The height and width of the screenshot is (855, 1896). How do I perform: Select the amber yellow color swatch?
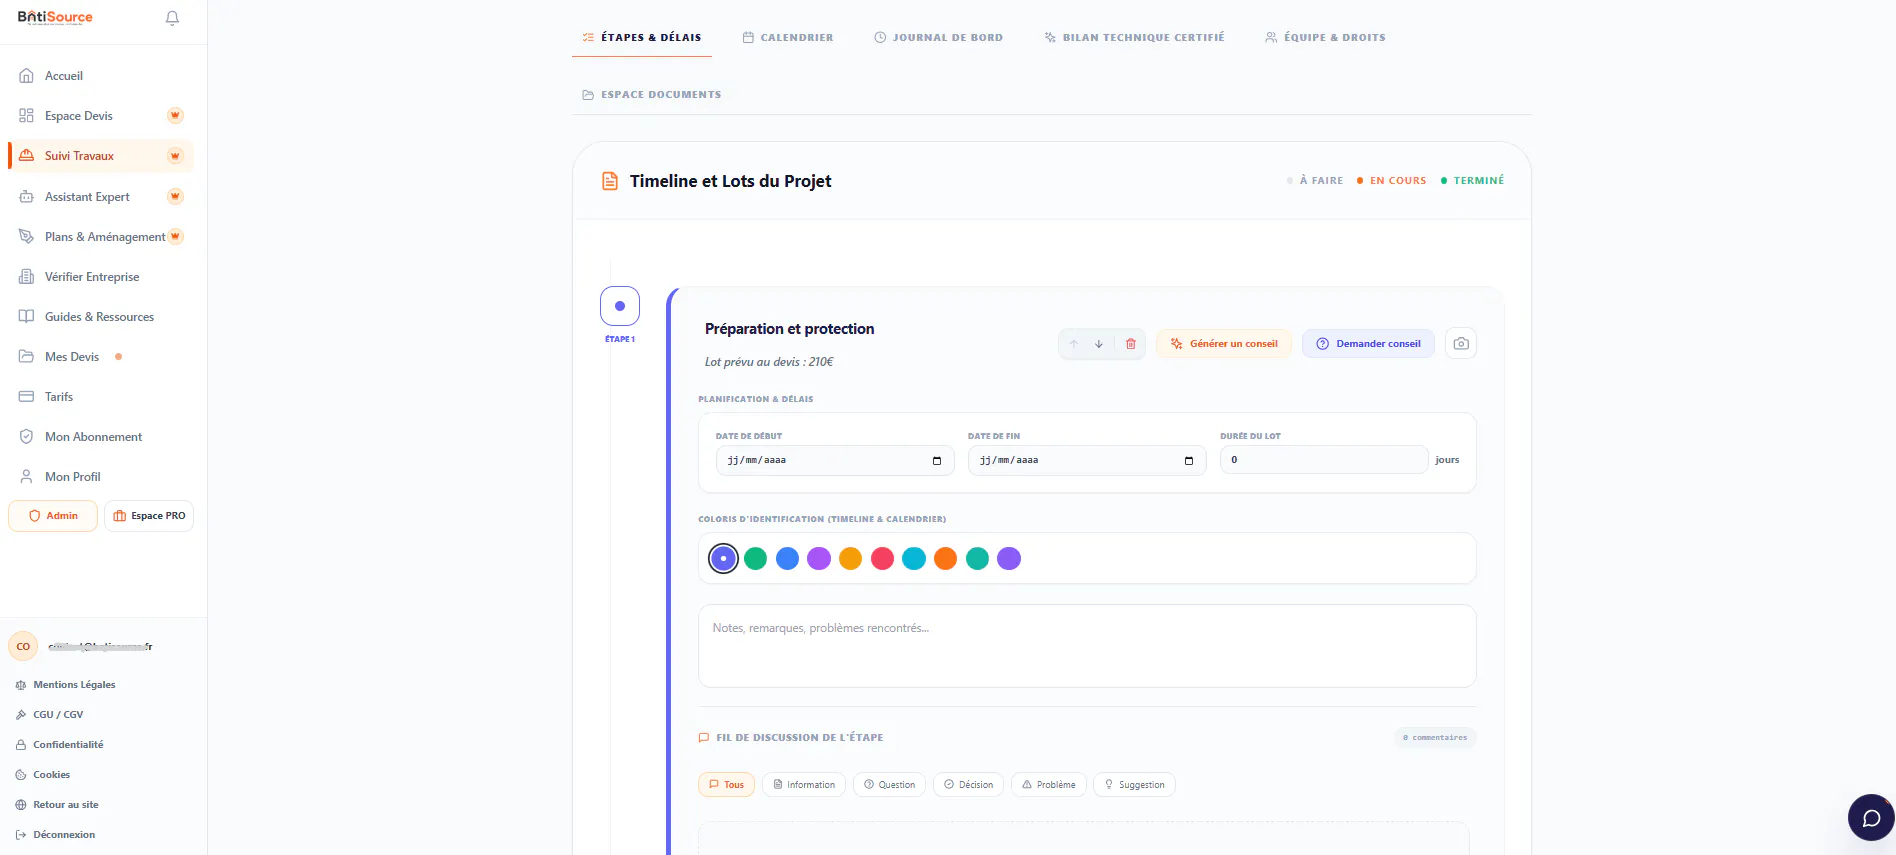[851, 559]
